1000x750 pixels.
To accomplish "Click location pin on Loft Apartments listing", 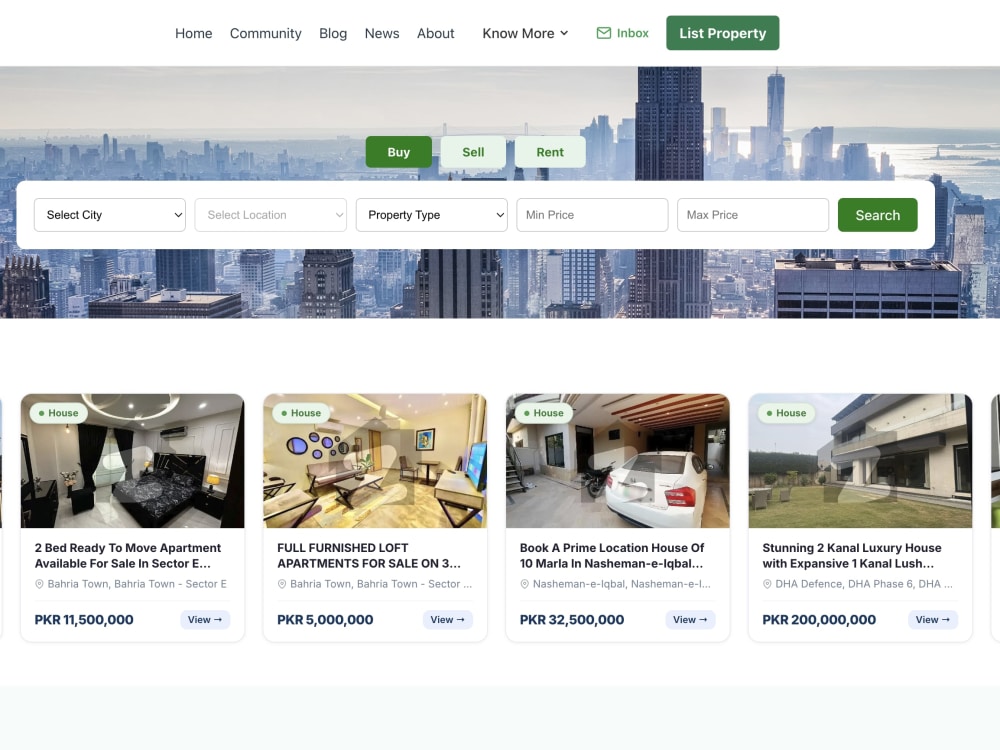I will coord(282,584).
